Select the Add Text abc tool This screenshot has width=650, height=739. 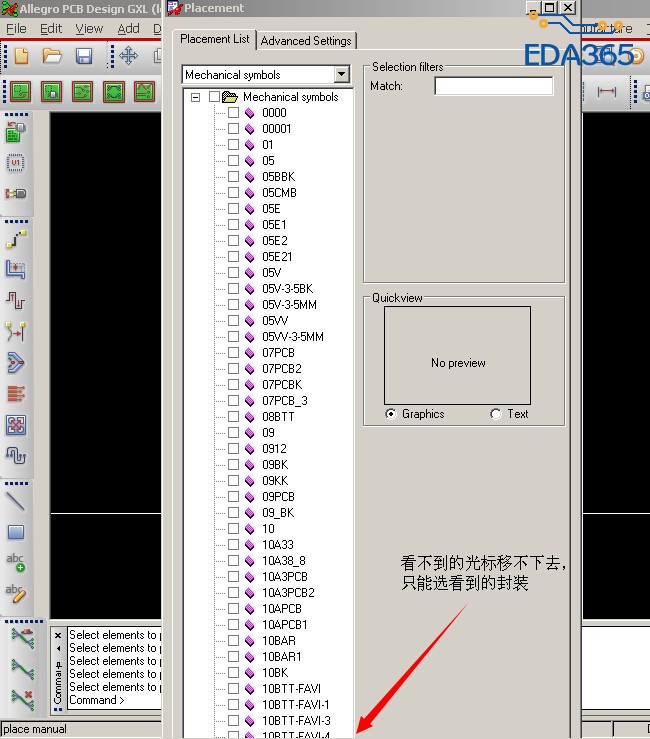[16, 563]
